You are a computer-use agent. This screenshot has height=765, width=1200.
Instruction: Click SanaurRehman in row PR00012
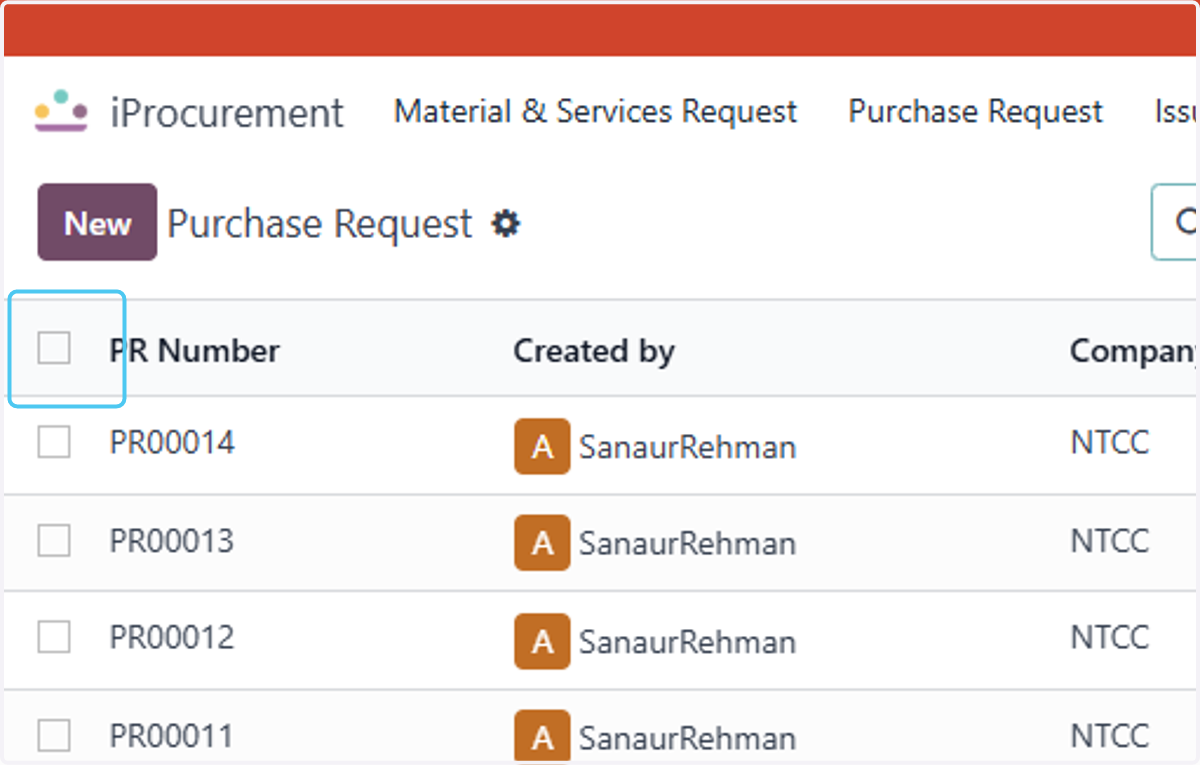point(688,641)
